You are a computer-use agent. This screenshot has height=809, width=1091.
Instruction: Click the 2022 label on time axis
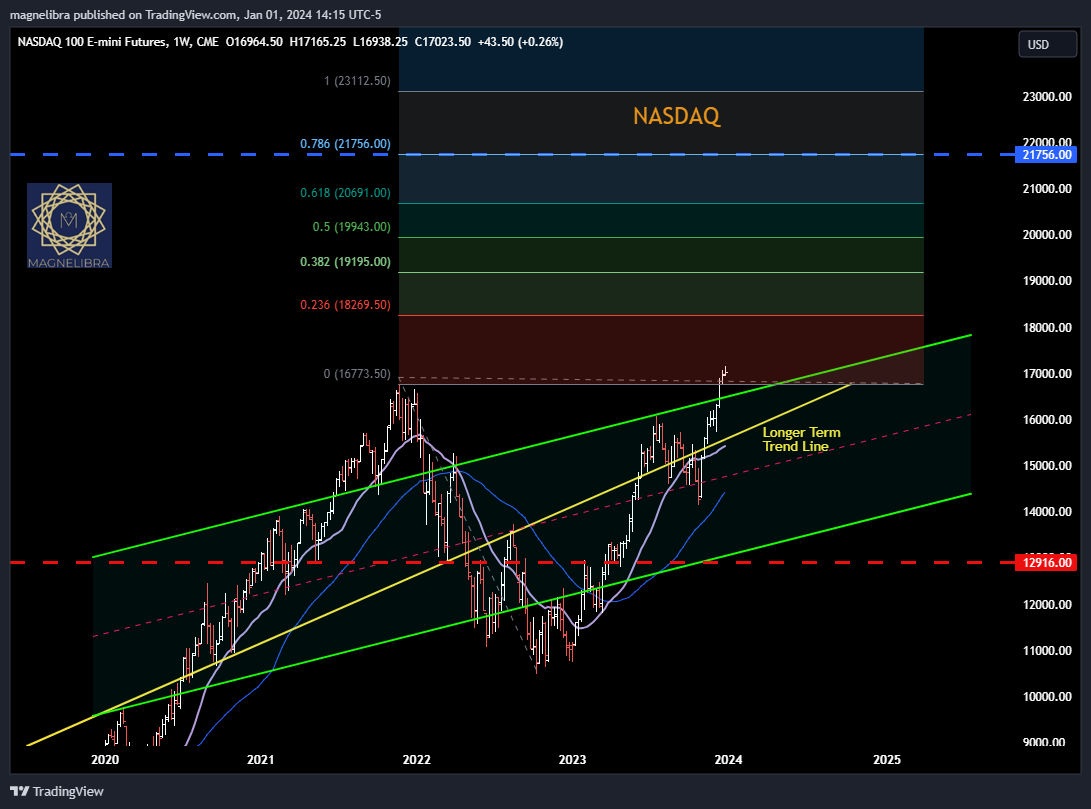click(417, 760)
